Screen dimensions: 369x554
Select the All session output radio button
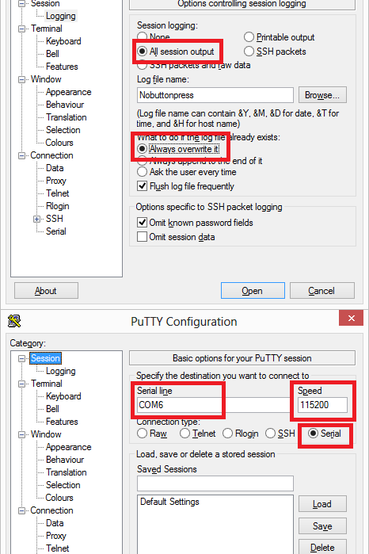click(x=142, y=52)
